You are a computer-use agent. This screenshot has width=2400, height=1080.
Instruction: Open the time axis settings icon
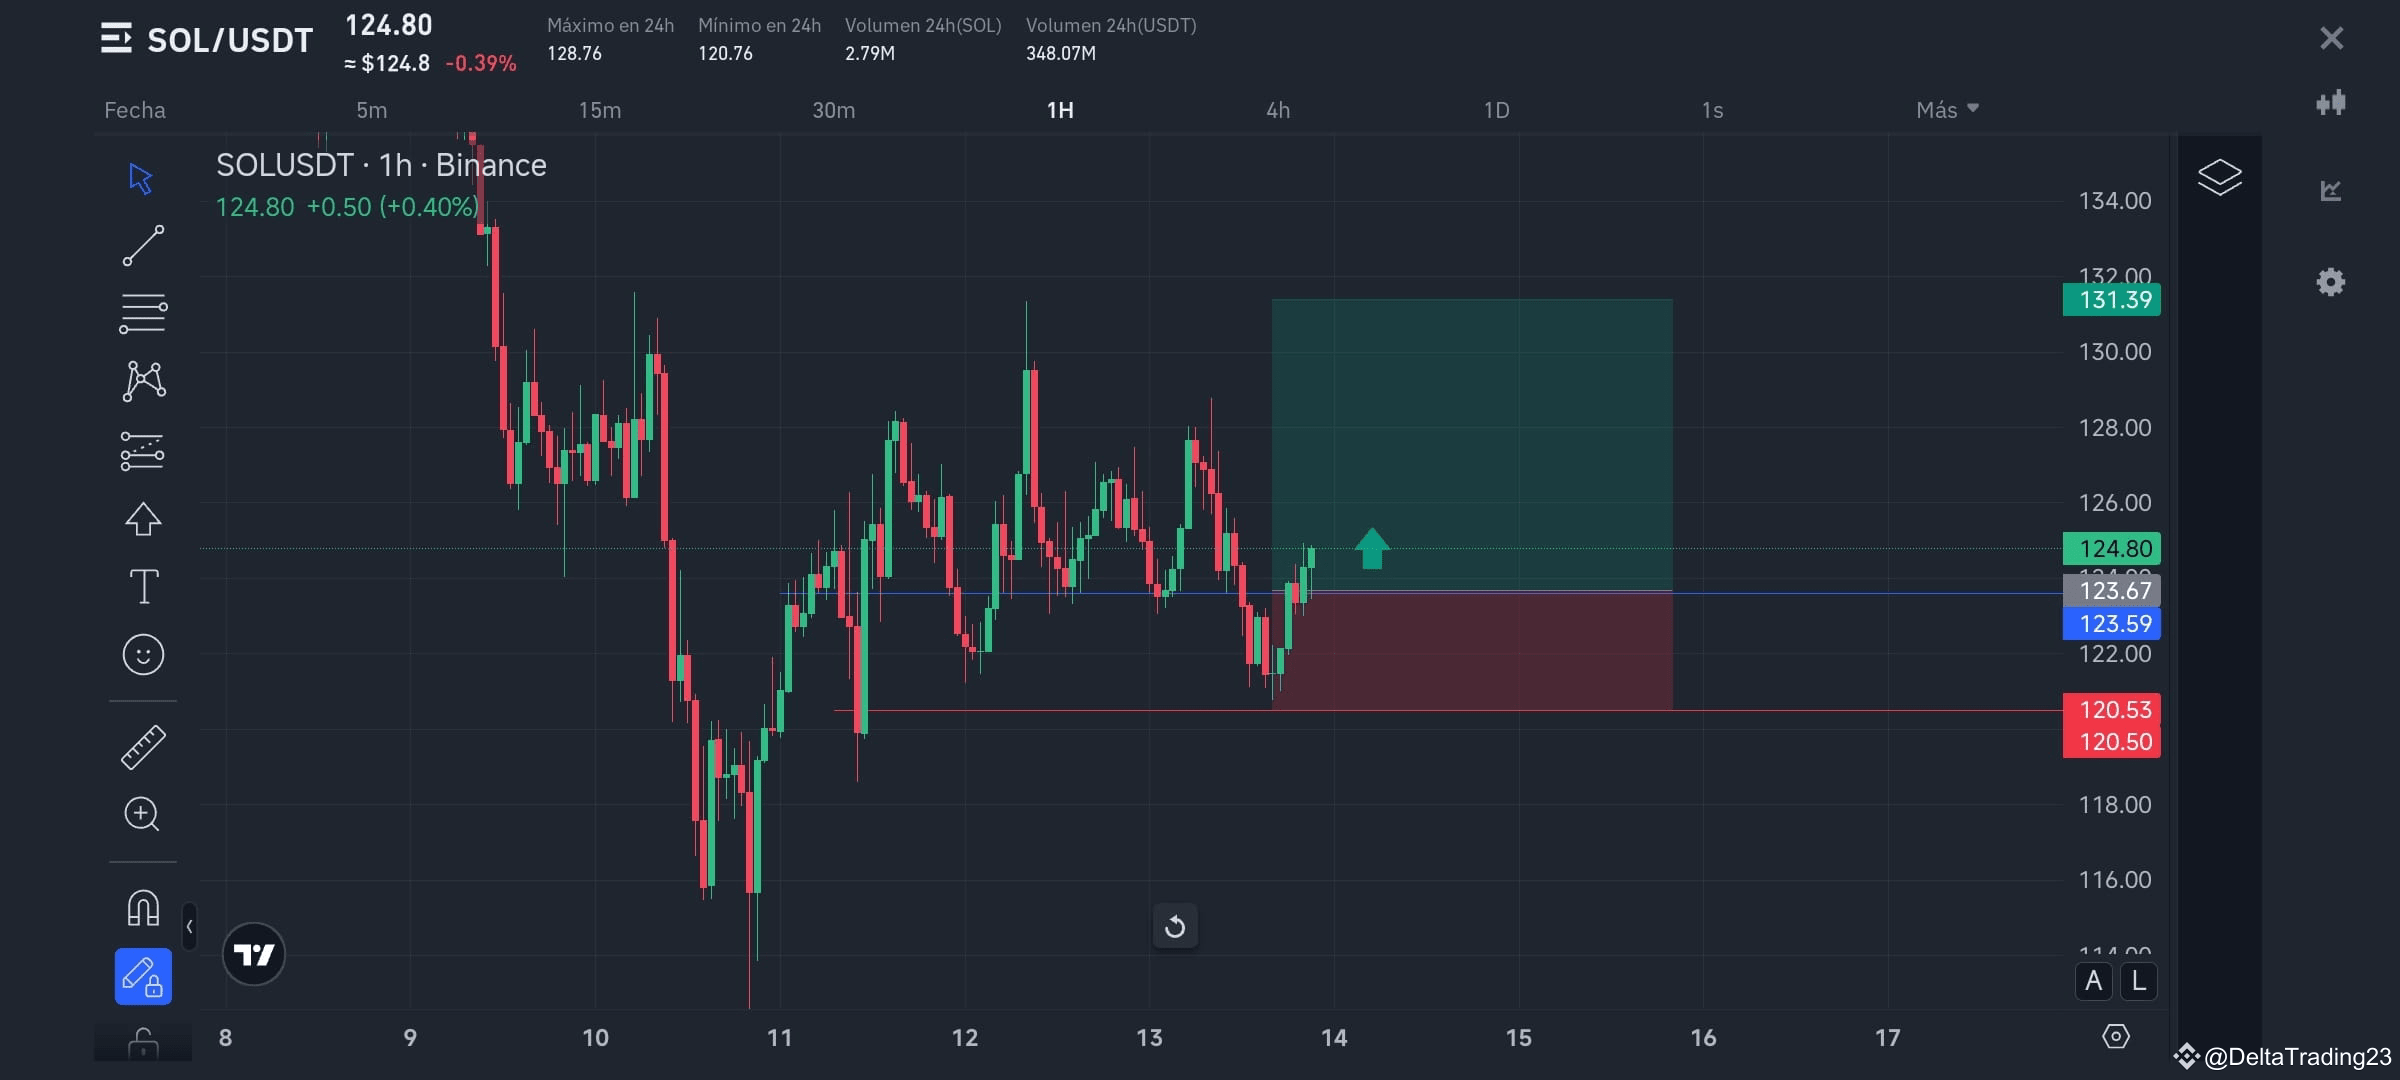[x=2115, y=1037]
